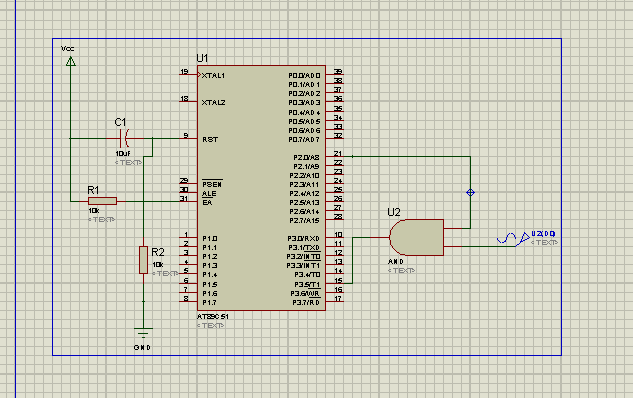Select the AND gate U2 symbol
633x398 pixels.
click(417, 237)
